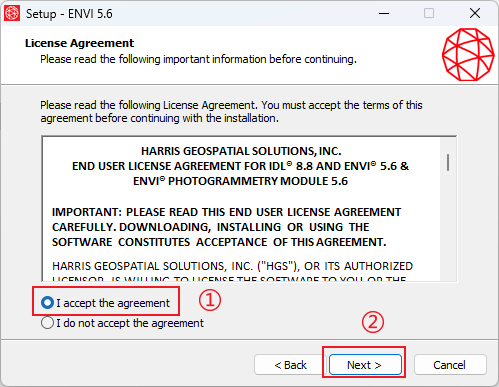The height and width of the screenshot is (387, 499).
Task: Click the license text scrollbar thumb
Action: (448, 162)
